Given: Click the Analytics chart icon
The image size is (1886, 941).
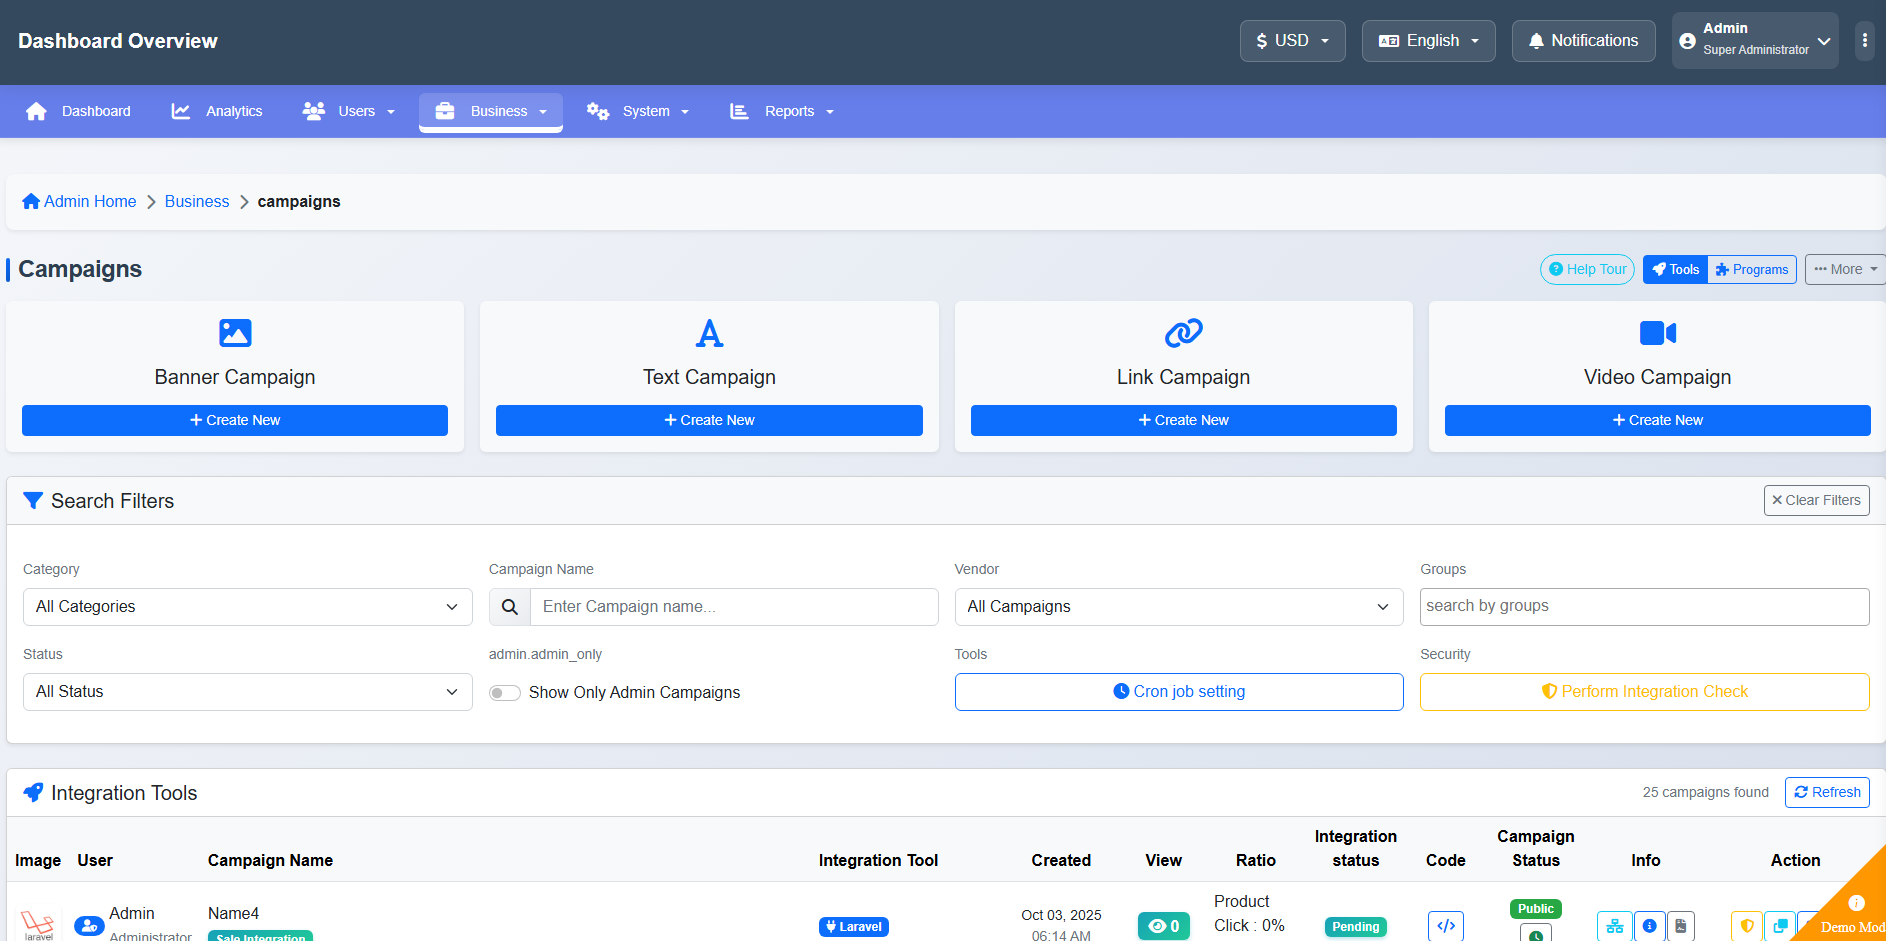Looking at the screenshot, I should point(180,111).
